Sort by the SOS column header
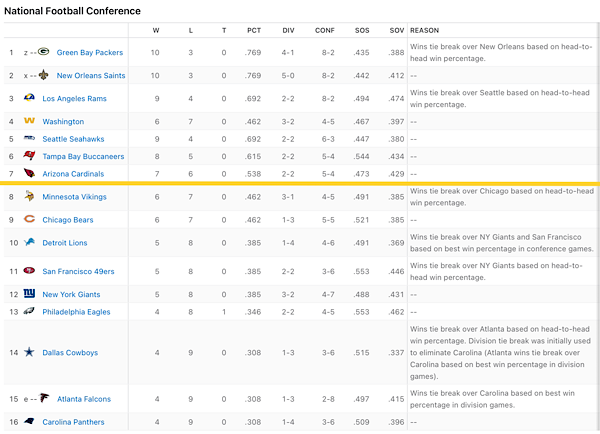 coord(362,30)
